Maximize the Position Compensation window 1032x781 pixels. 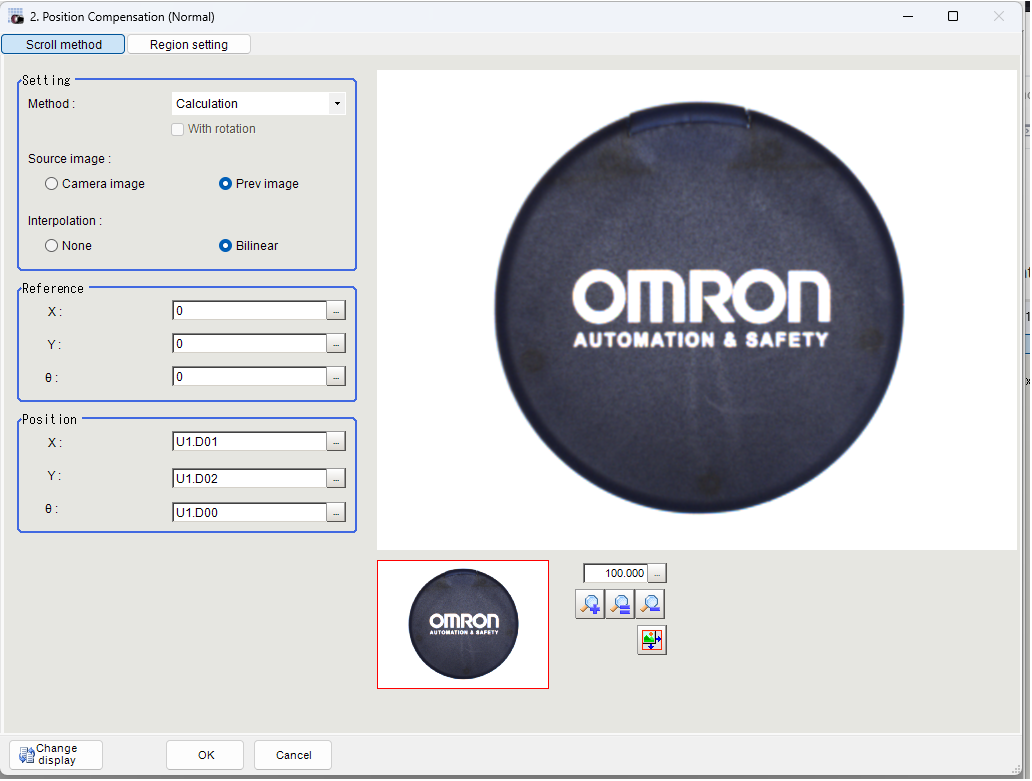click(x=952, y=16)
